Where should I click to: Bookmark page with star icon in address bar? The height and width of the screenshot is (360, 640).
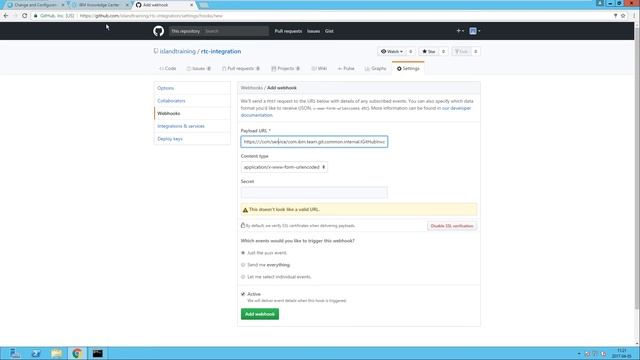[x=623, y=16]
